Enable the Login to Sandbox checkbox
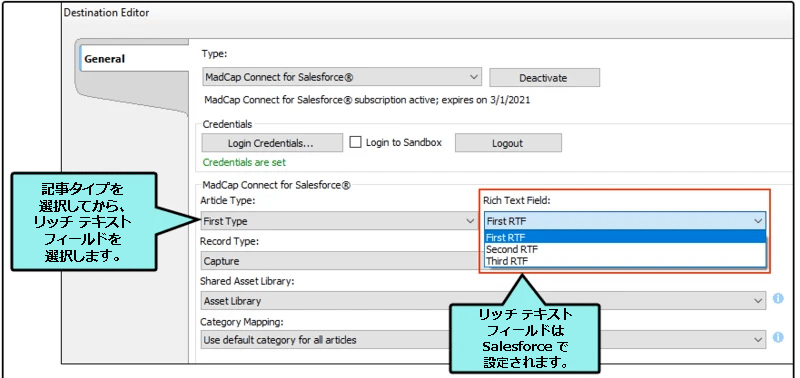The image size is (800, 378). pyautogui.click(x=355, y=142)
